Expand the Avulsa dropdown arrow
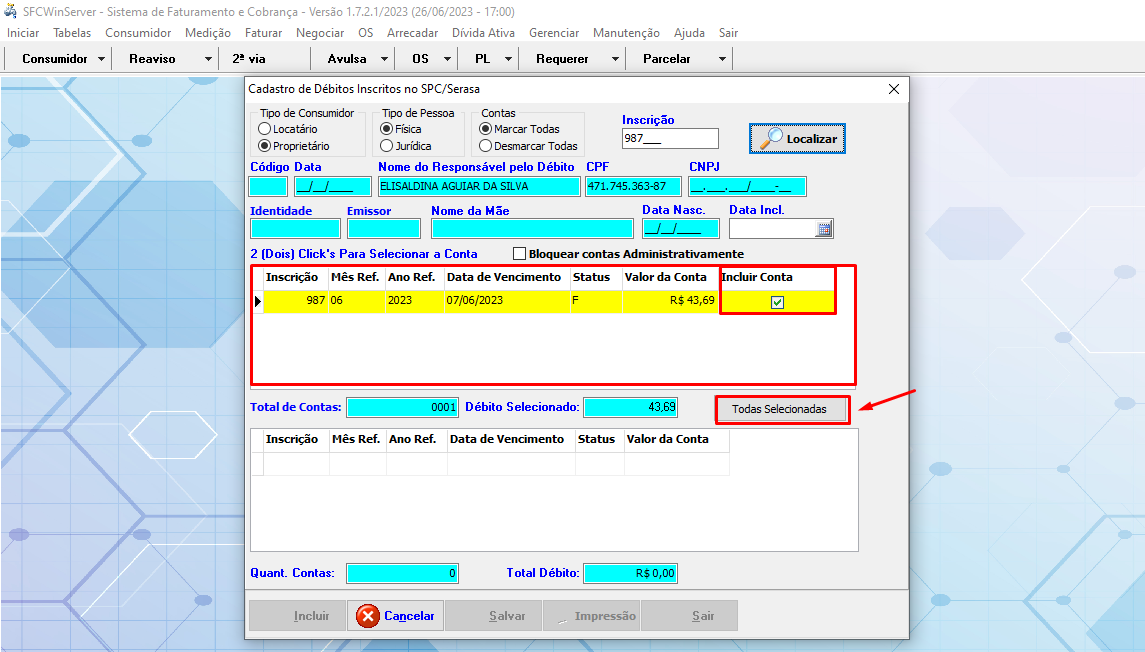Viewport: 1145px width, 652px height. (x=385, y=59)
